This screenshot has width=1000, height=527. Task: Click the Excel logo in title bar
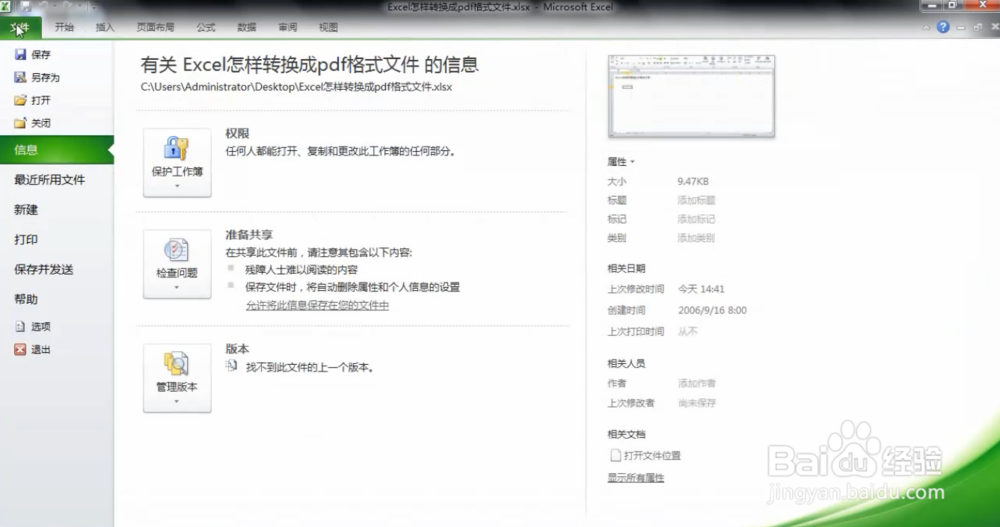point(6,6)
